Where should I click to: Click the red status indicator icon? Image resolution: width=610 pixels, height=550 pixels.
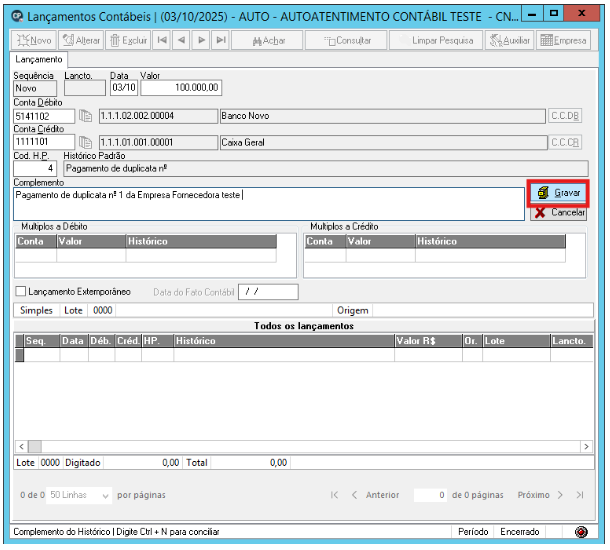[581, 532]
